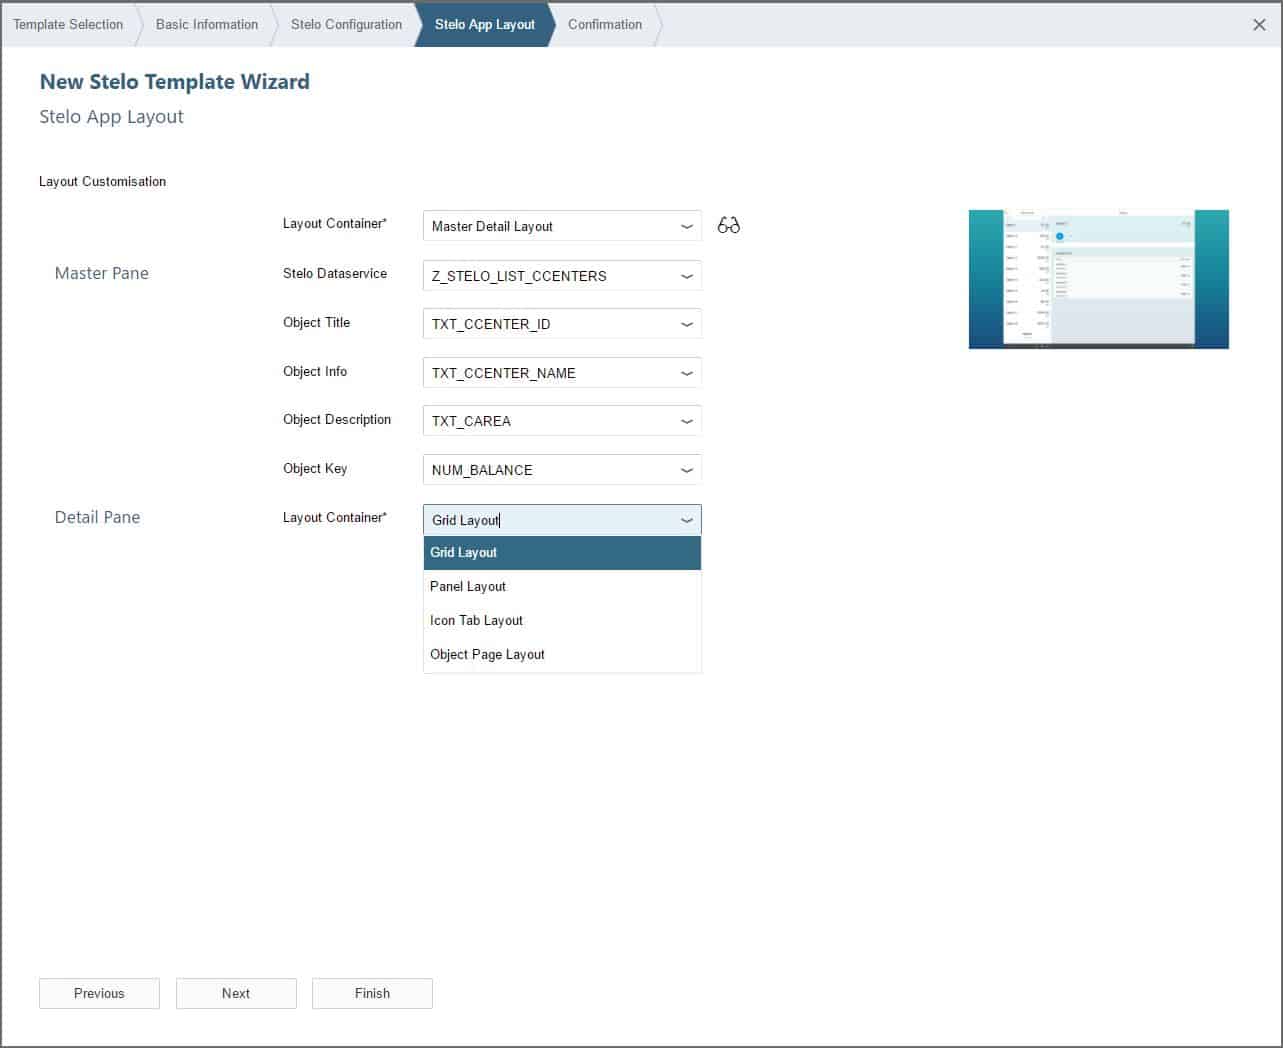Expand the Object Title dropdown arrow
This screenshot has width=1283, height=1048.
click(x=686, y=325)
